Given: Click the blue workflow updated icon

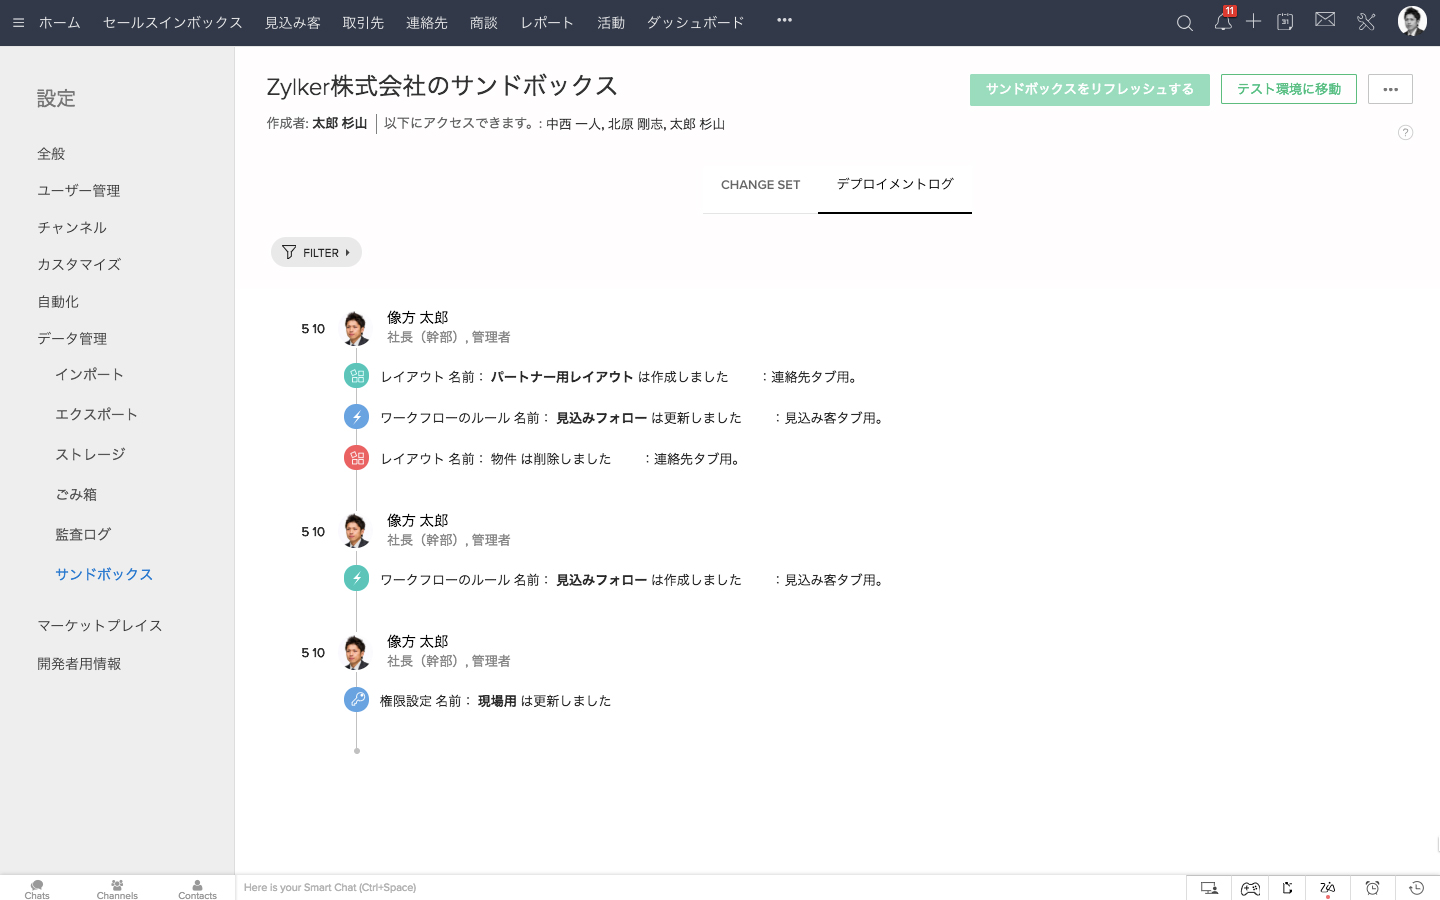Looking at the screenshot, I should (x=357, y=417).
